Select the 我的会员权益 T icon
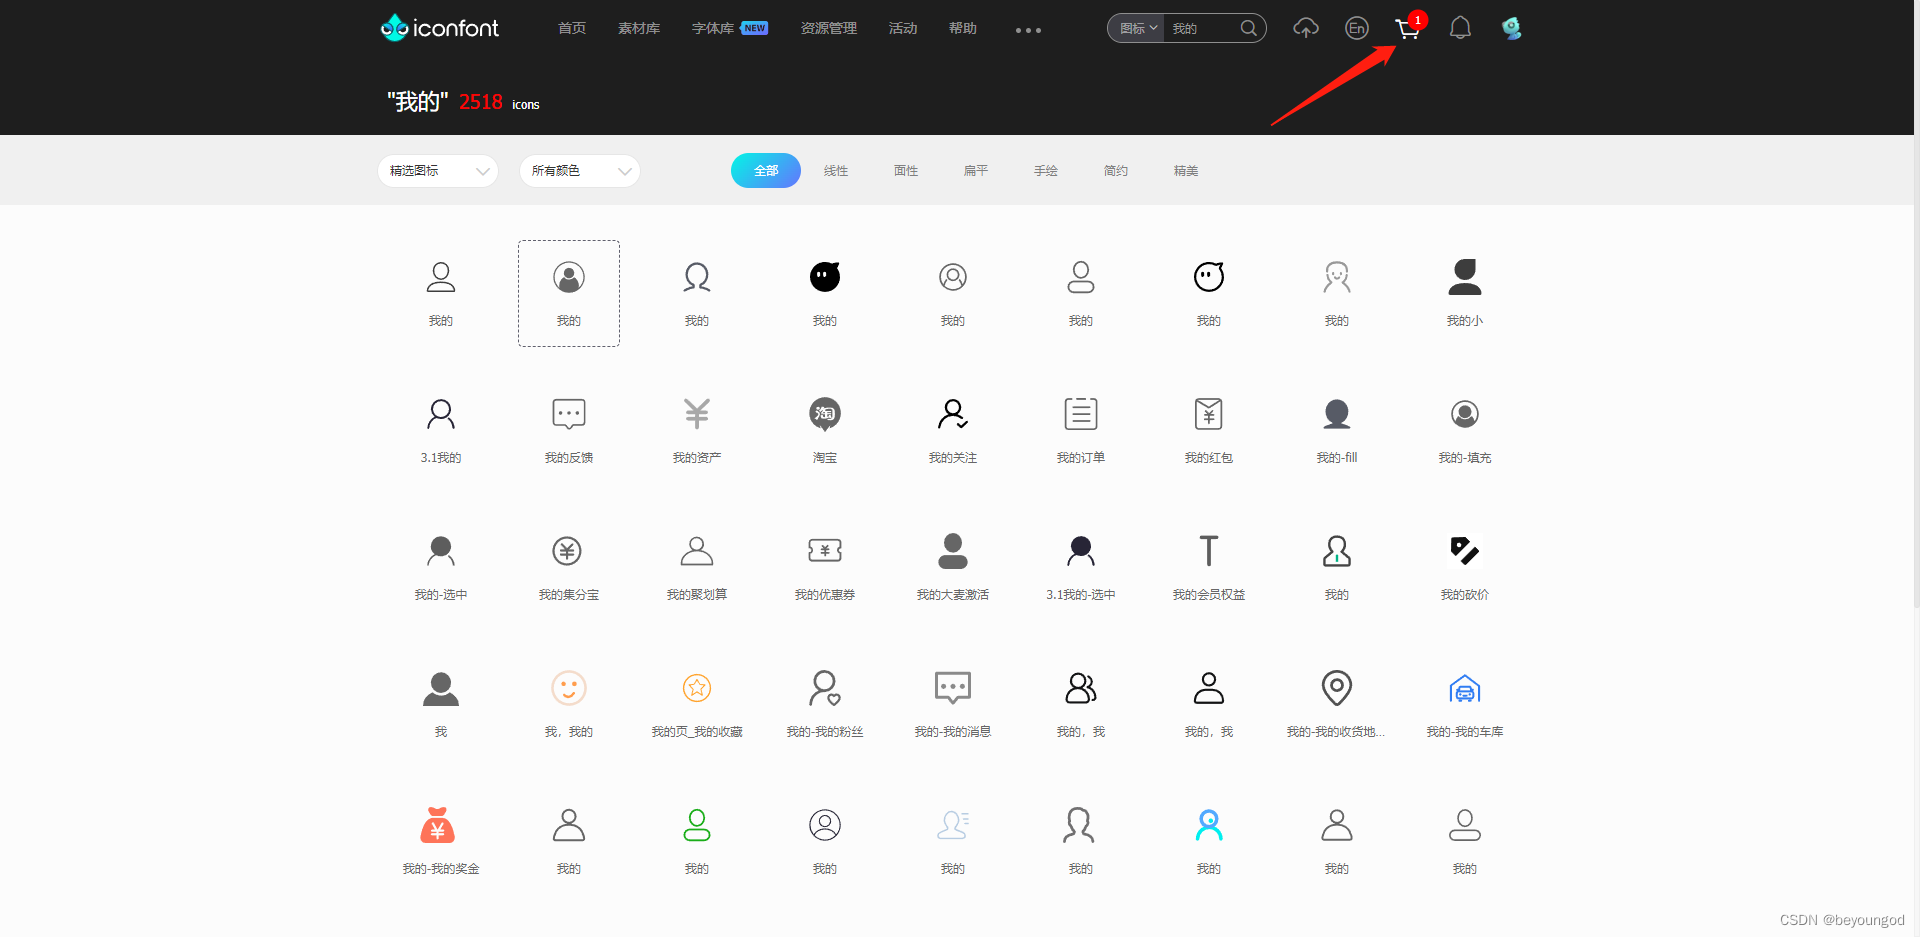The width and height of the screenshot is (1920, 937). coord(1209,551)
